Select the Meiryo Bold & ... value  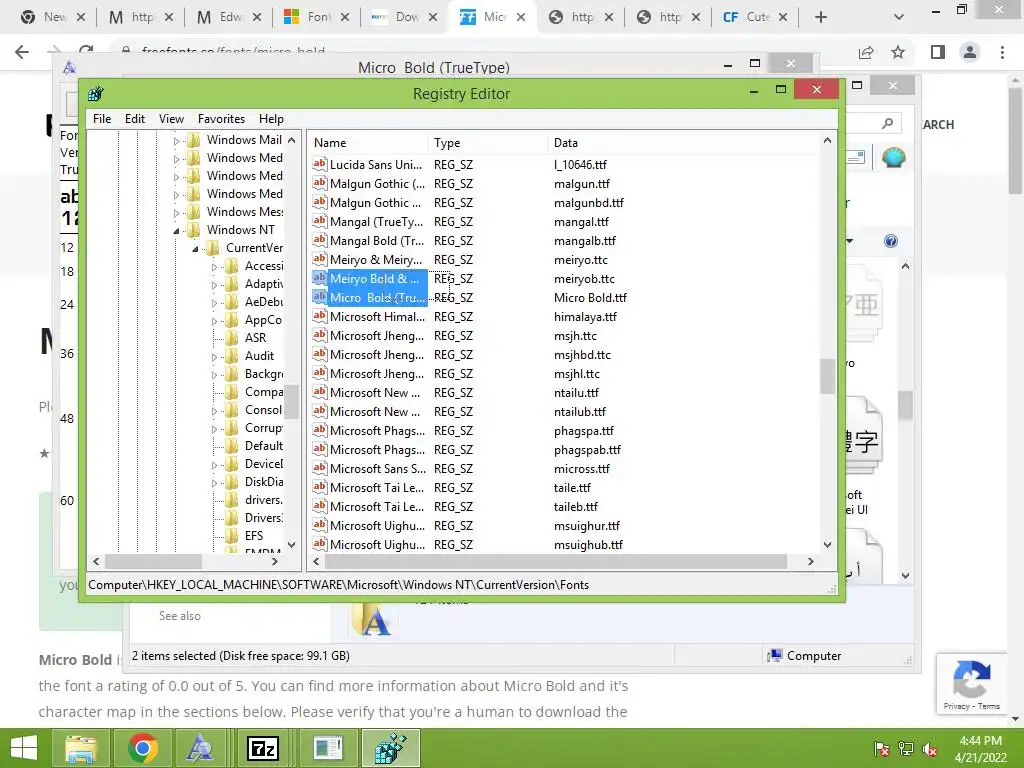[x=374, y=278]
